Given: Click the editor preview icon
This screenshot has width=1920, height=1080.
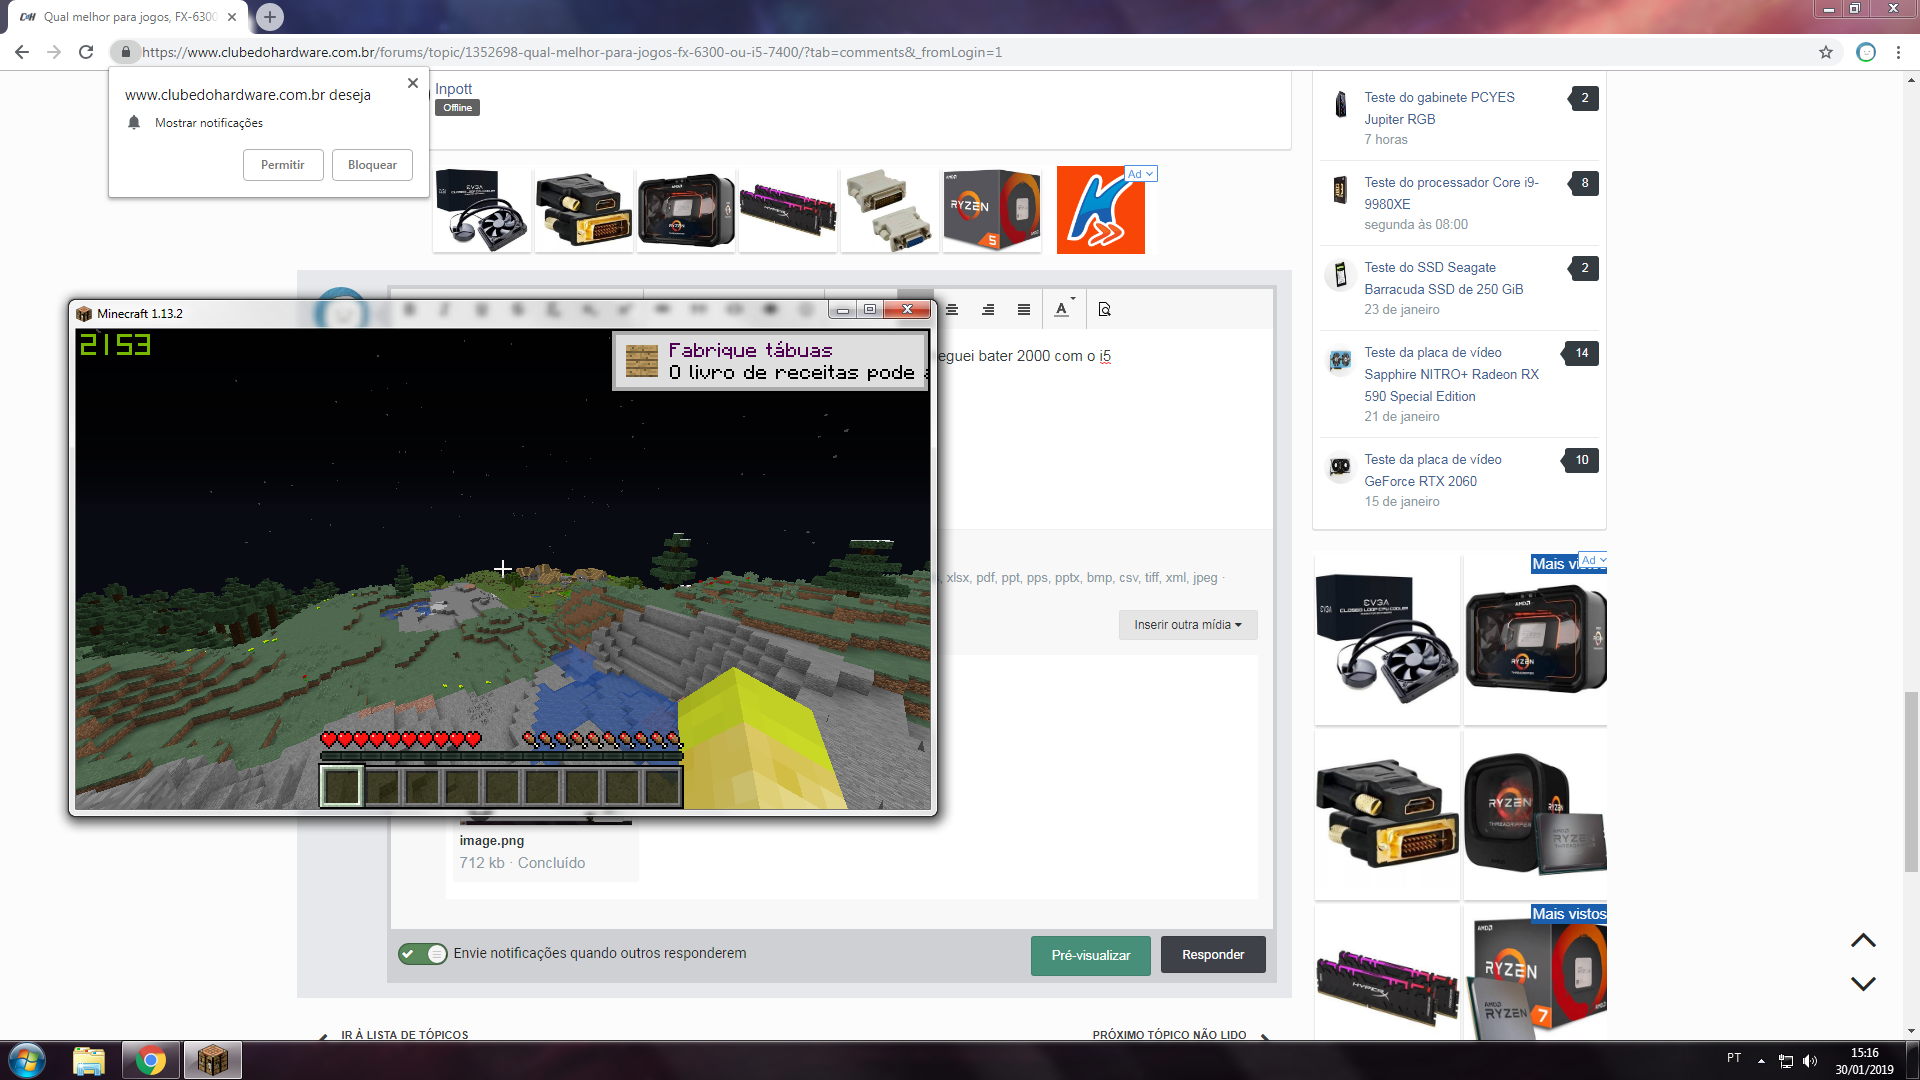Looking at the screenshot, I should 1104,310.
